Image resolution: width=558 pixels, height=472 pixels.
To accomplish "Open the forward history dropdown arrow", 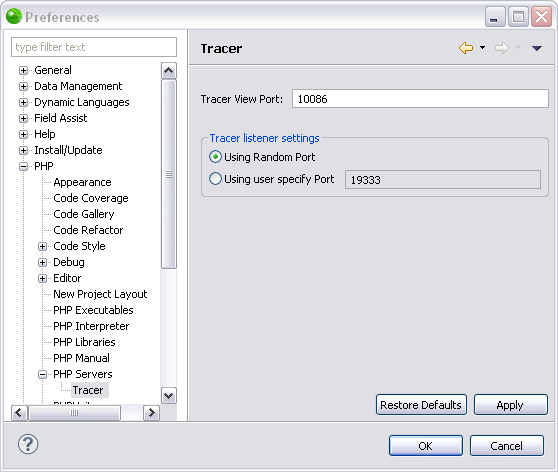I will 518,47.
